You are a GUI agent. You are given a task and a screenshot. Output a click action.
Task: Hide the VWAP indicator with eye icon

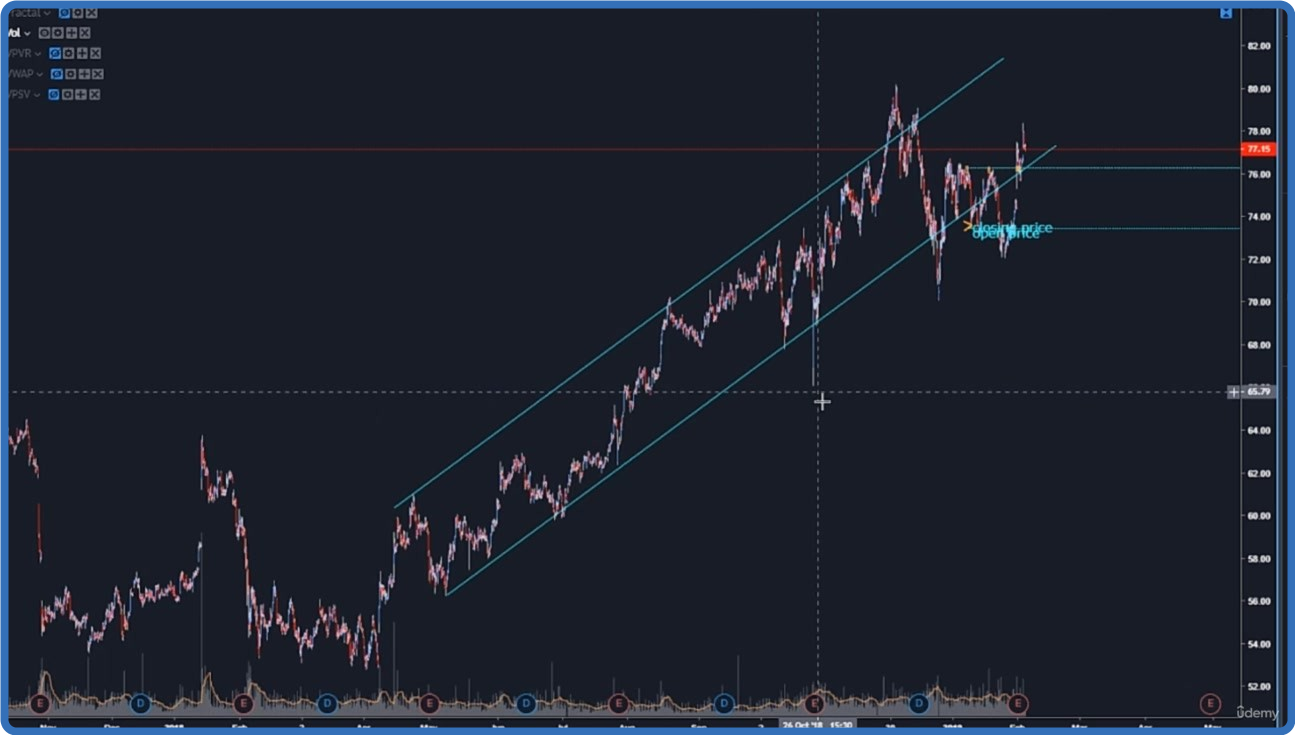(57, 74)
